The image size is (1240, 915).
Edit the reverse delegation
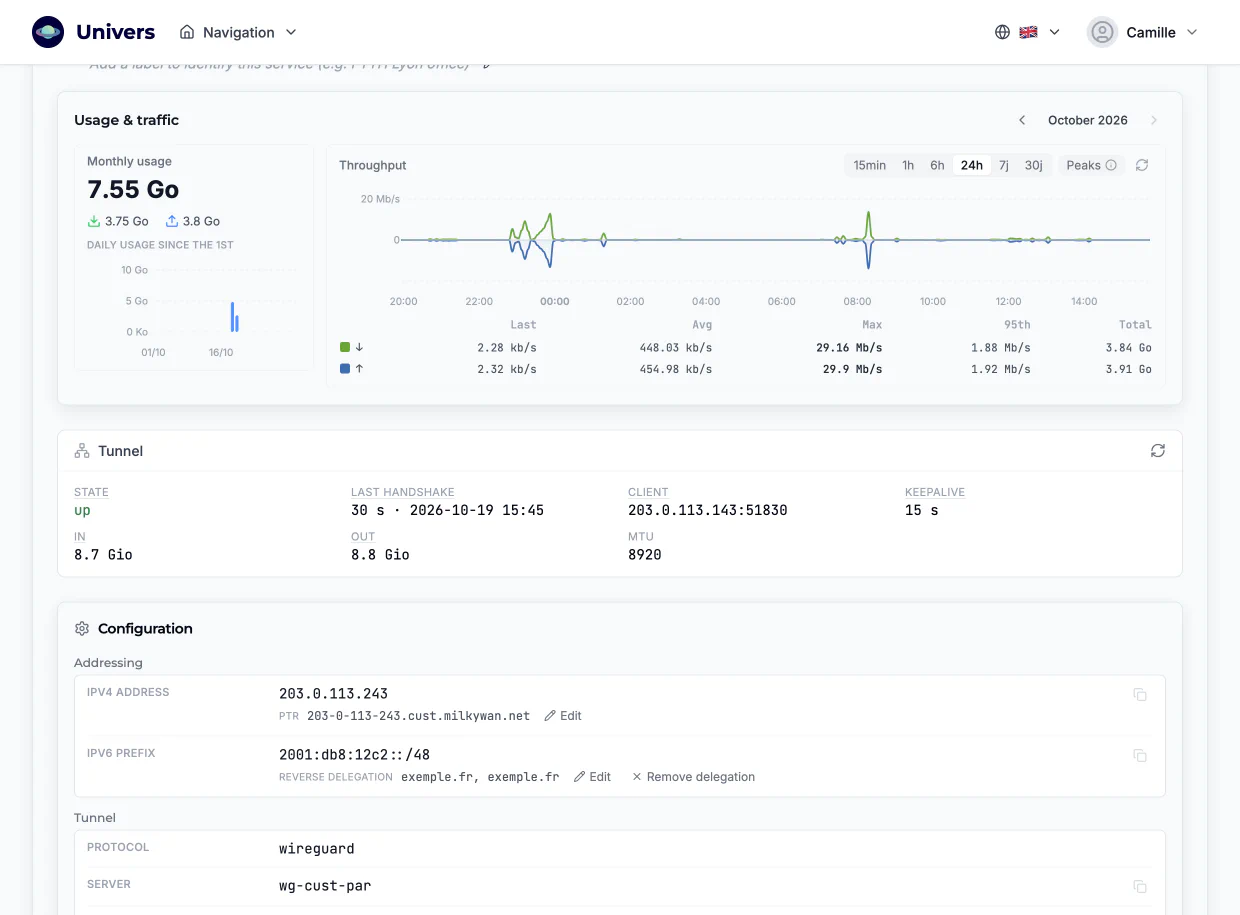coord(592,777)
